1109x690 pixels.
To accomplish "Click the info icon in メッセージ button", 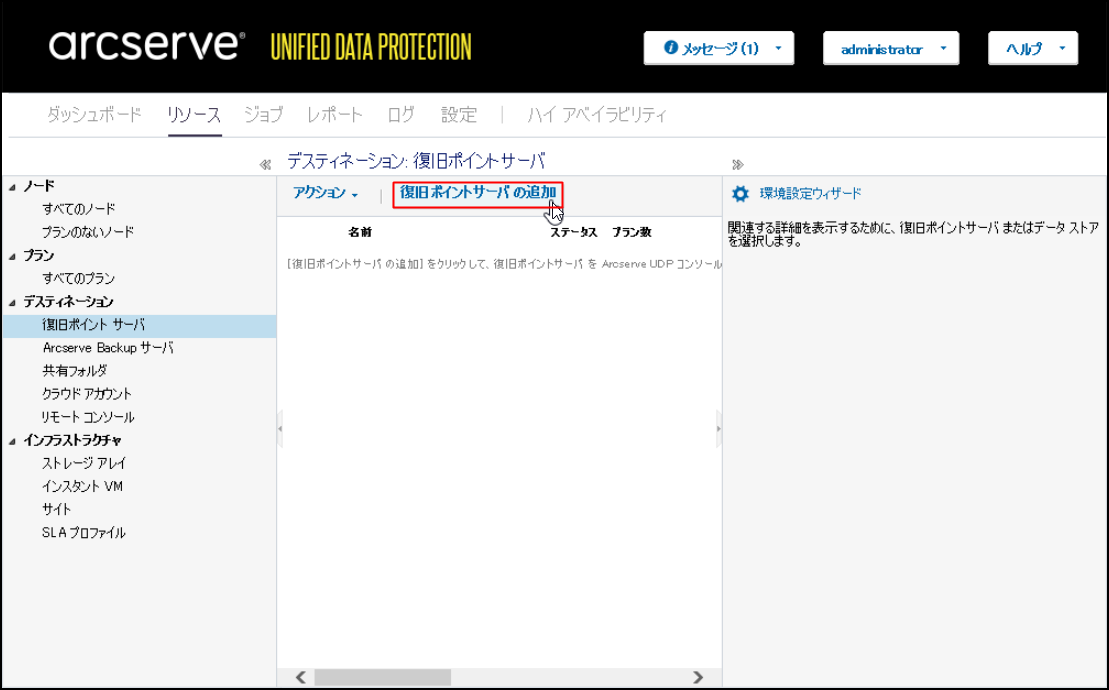I will 671,48.
